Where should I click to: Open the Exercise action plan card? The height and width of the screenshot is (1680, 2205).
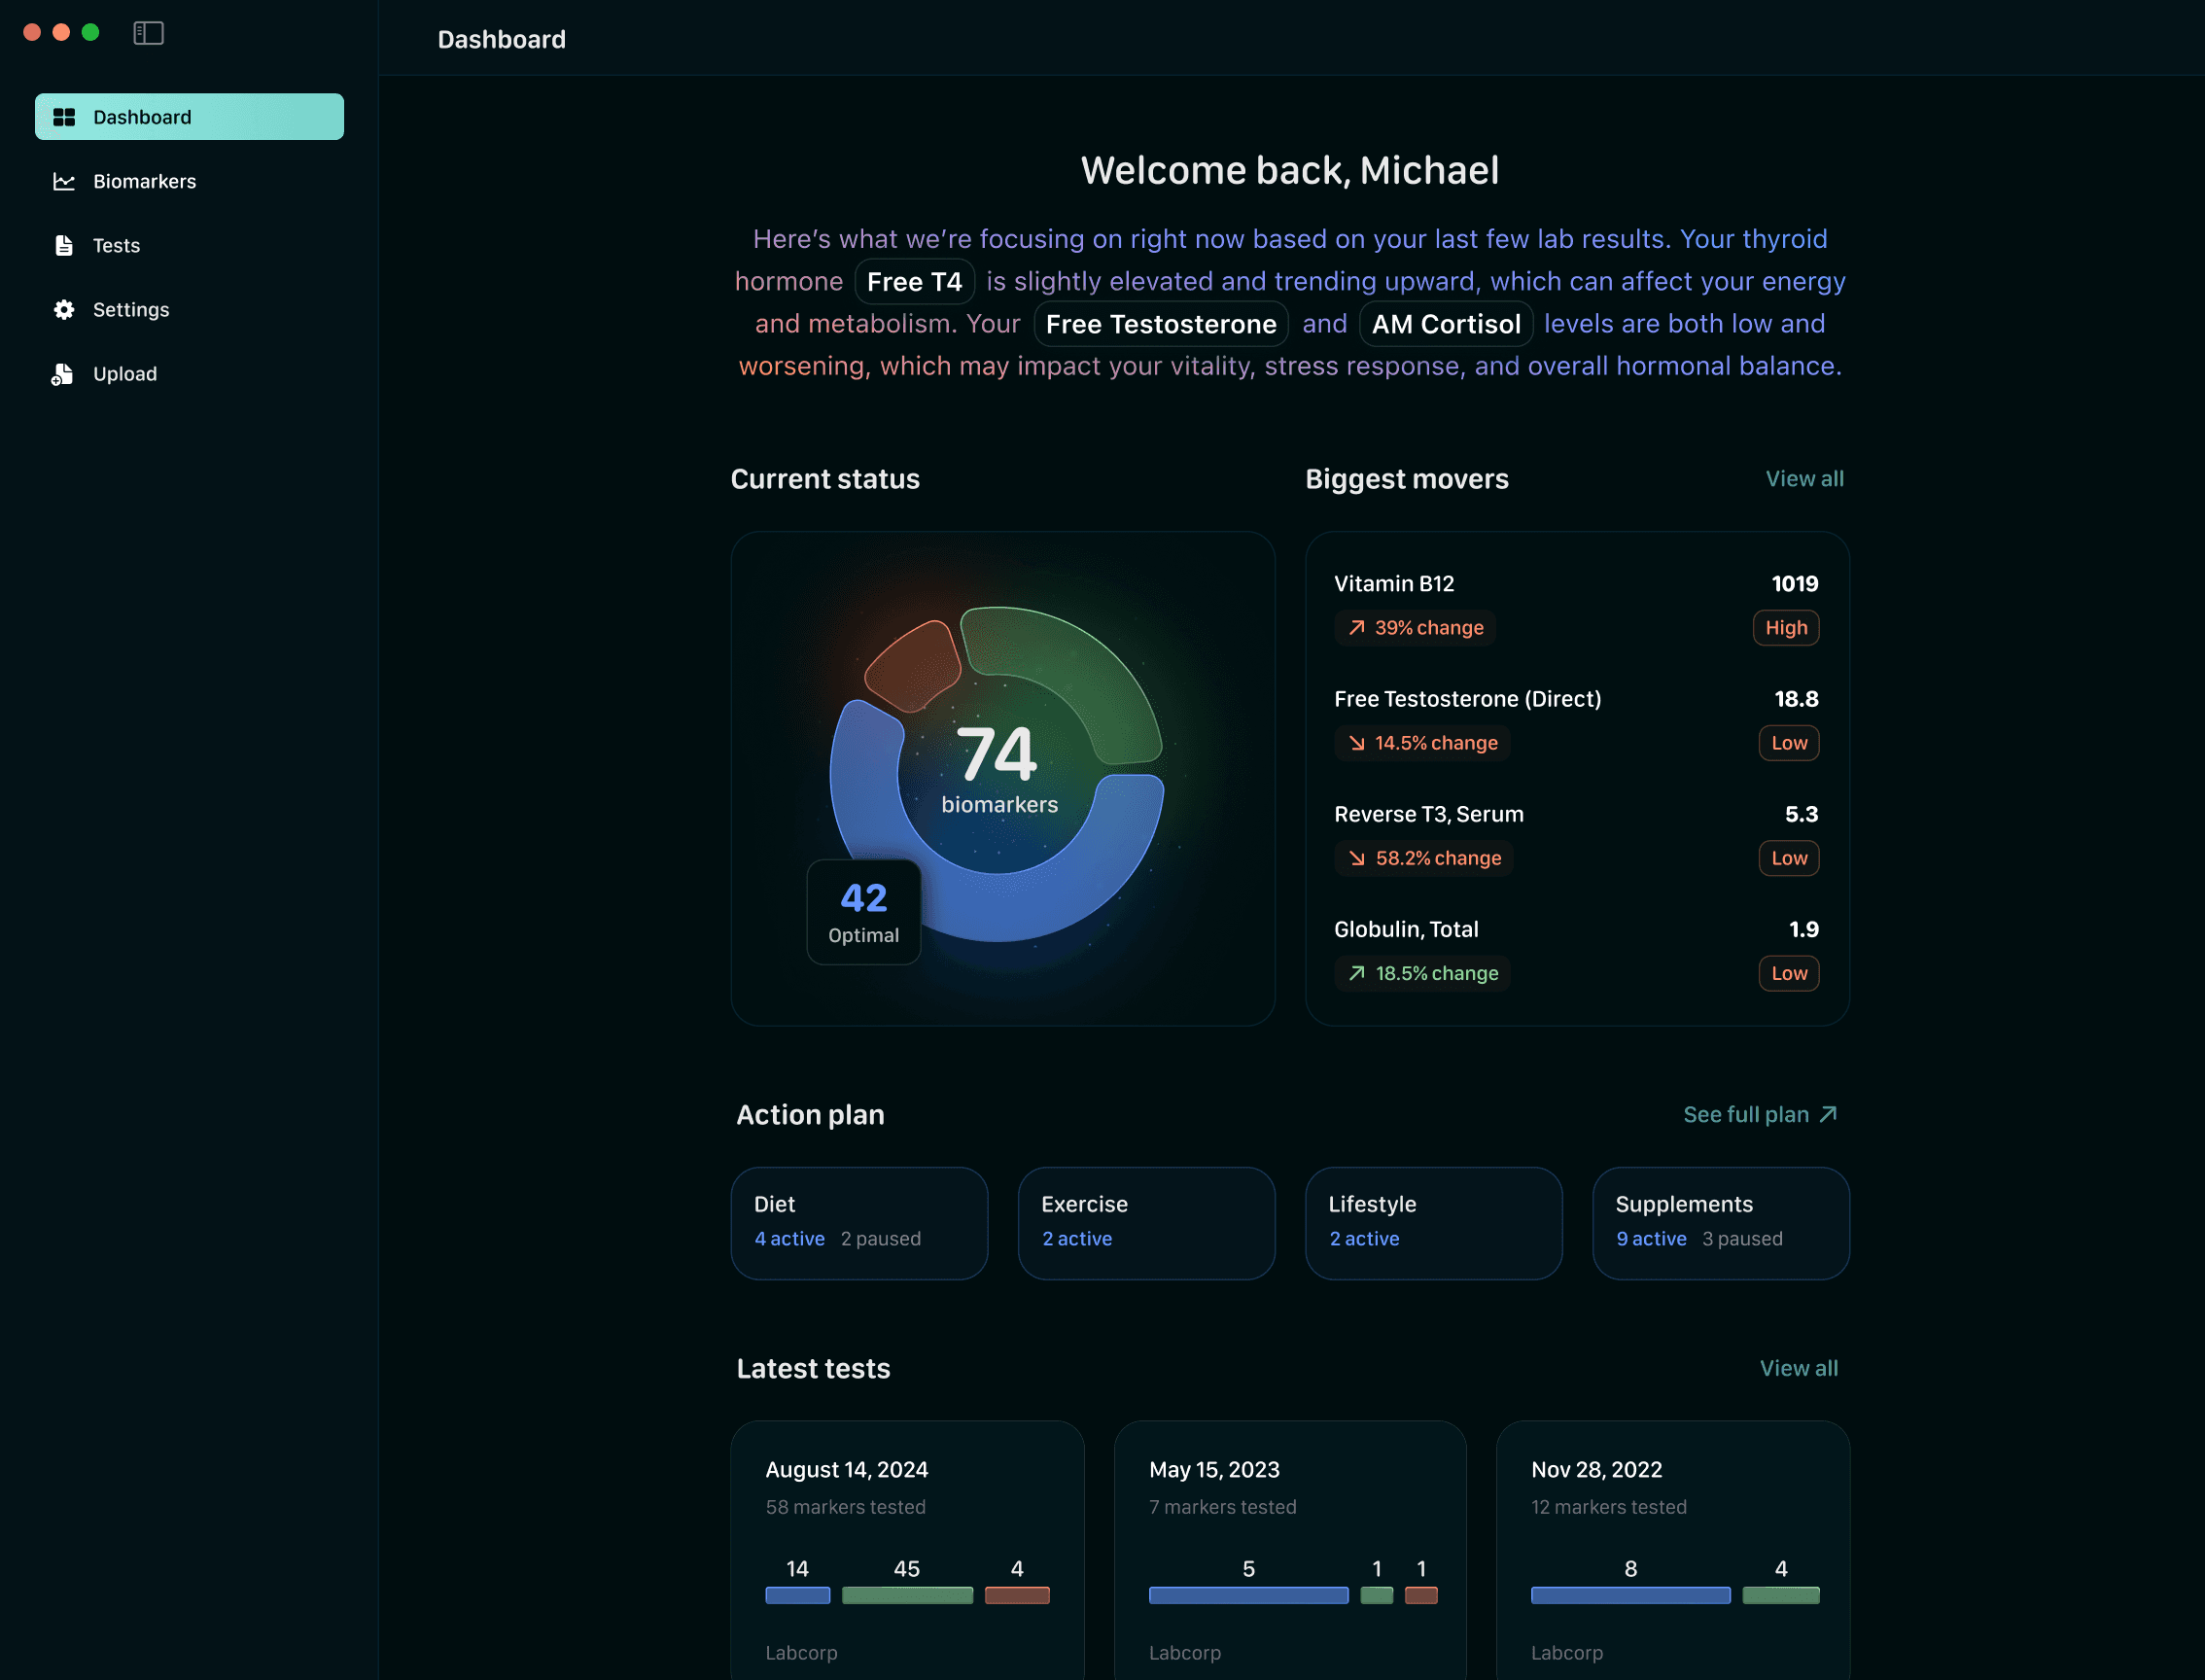1146,1222
